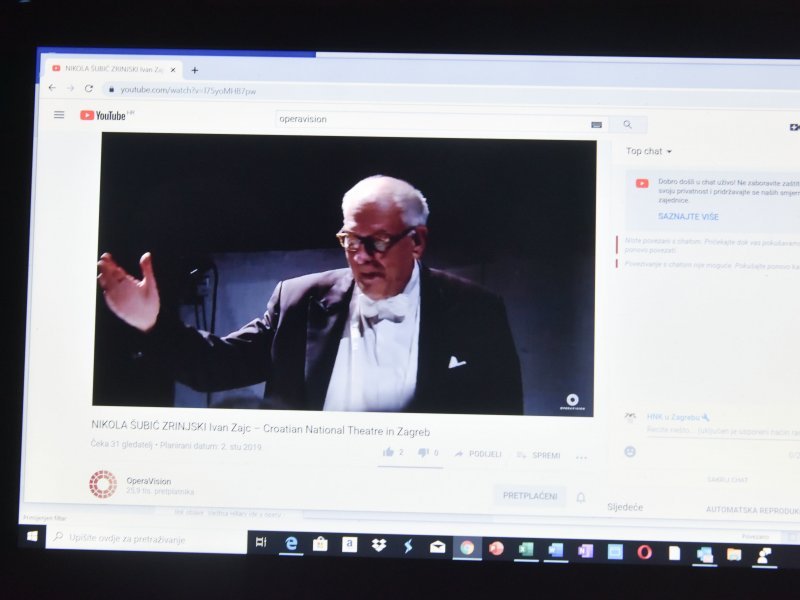Image resolution: width=800 pixels, height=600 pixels.
Task: Click the Sljedeće heading
Action: pyautogui.click(x=625, y=507)
